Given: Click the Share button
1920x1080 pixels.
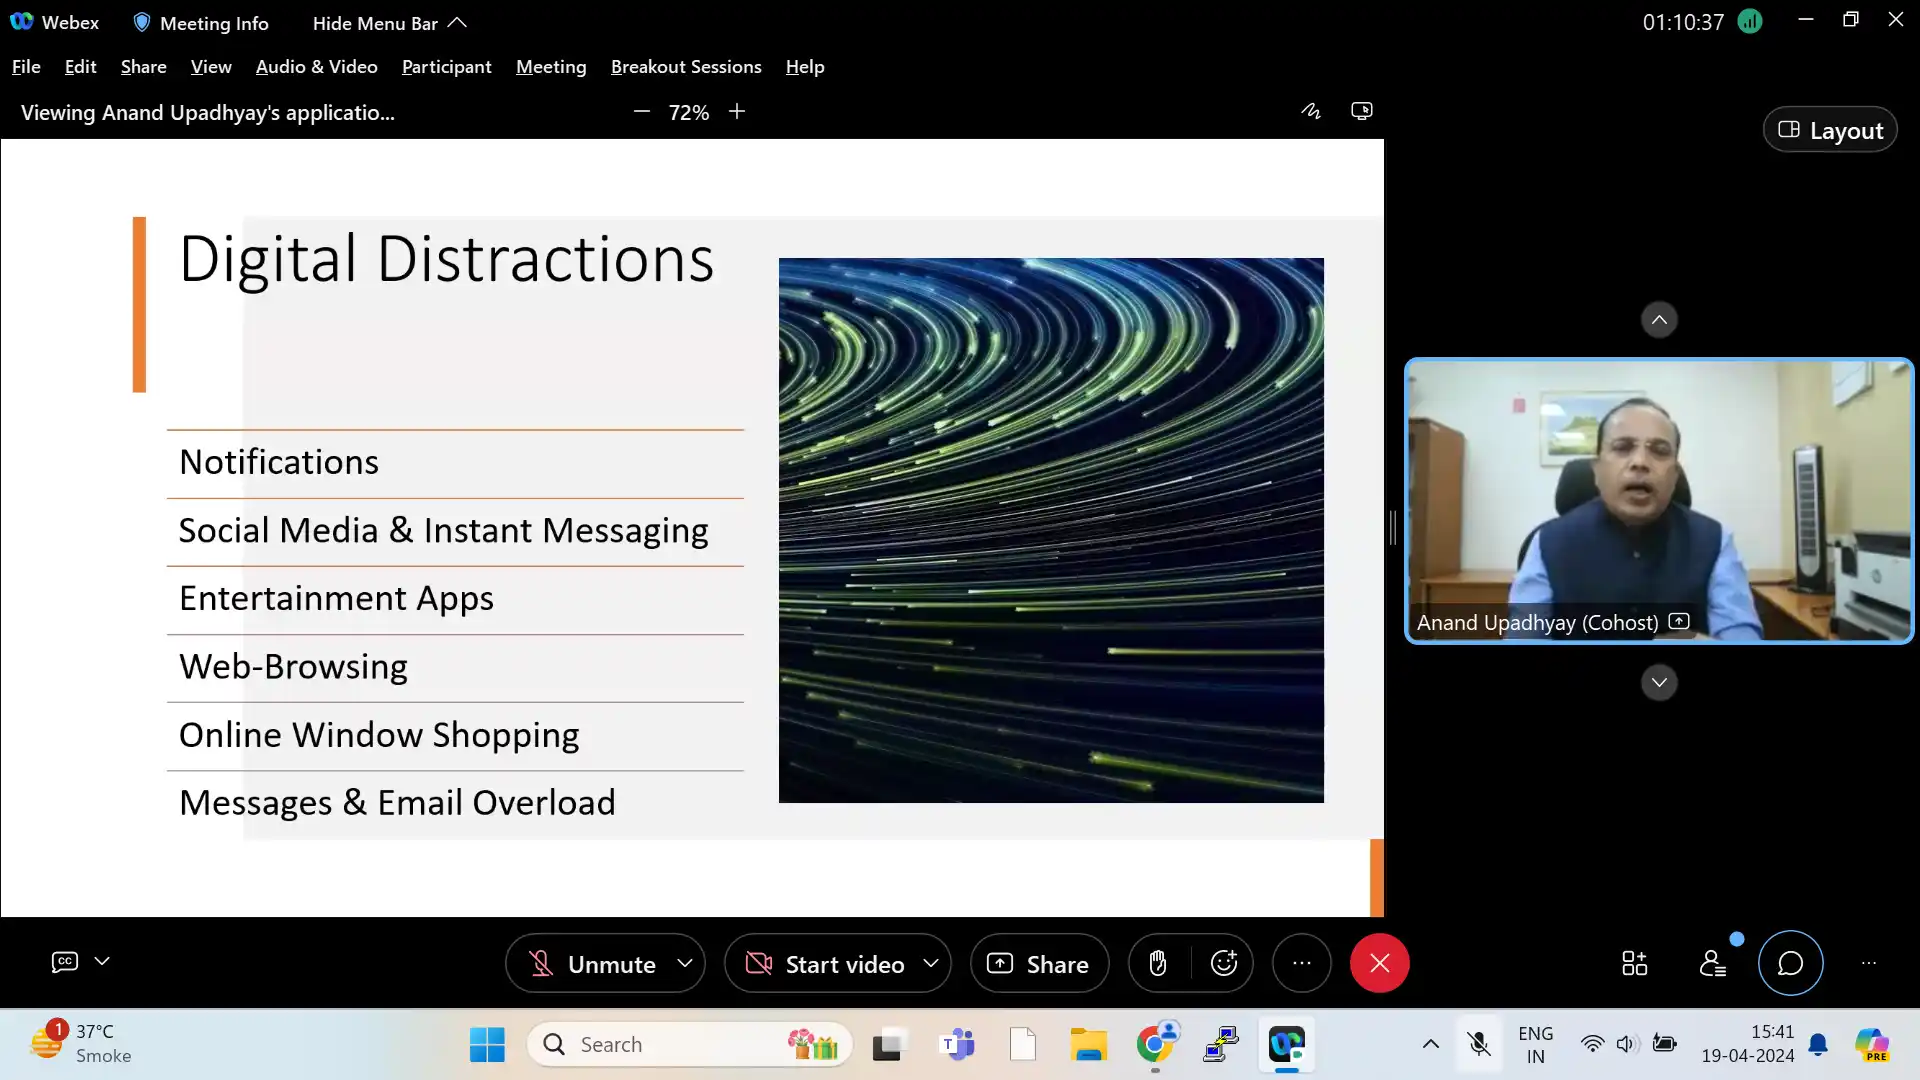Looking at the screenshot, I should point(1039,964).
